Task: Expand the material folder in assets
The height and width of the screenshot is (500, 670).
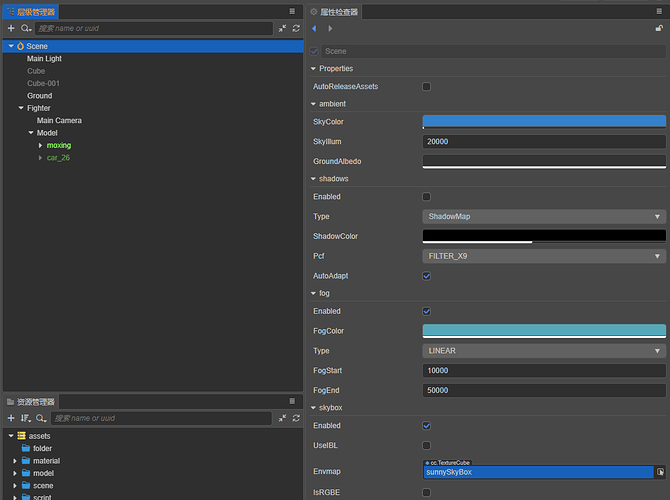Action: (x=15, y=461)
